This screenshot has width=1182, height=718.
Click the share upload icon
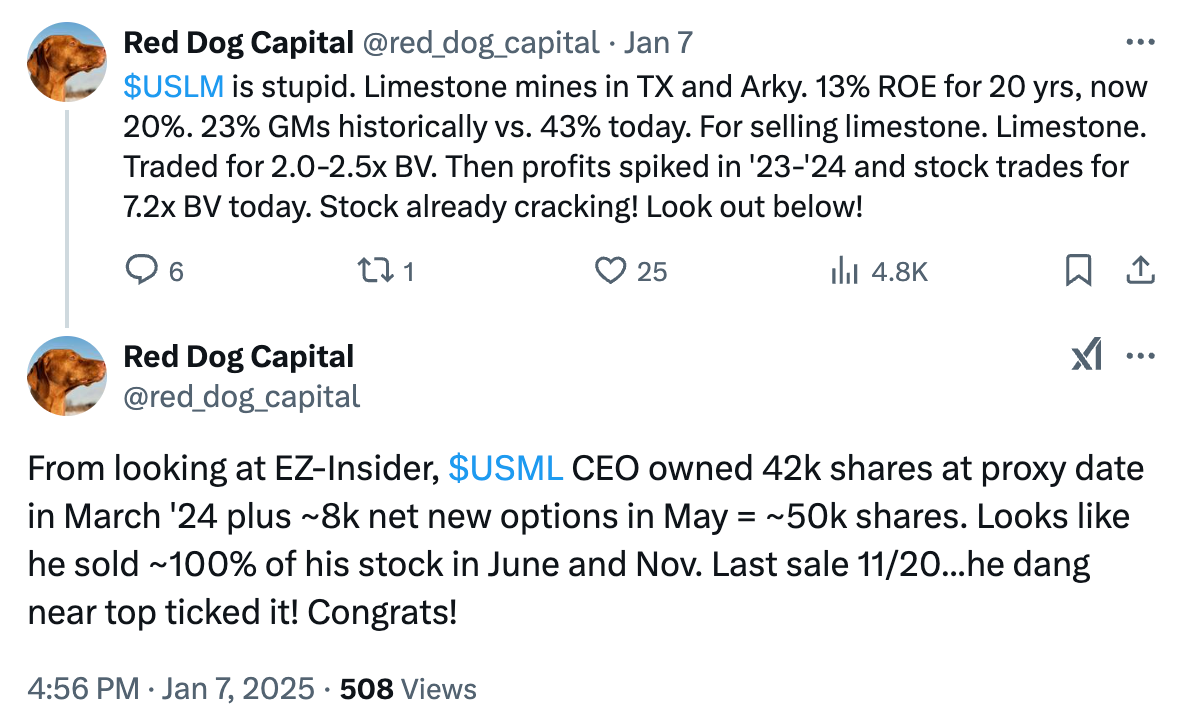click(x=1141, y=270)
